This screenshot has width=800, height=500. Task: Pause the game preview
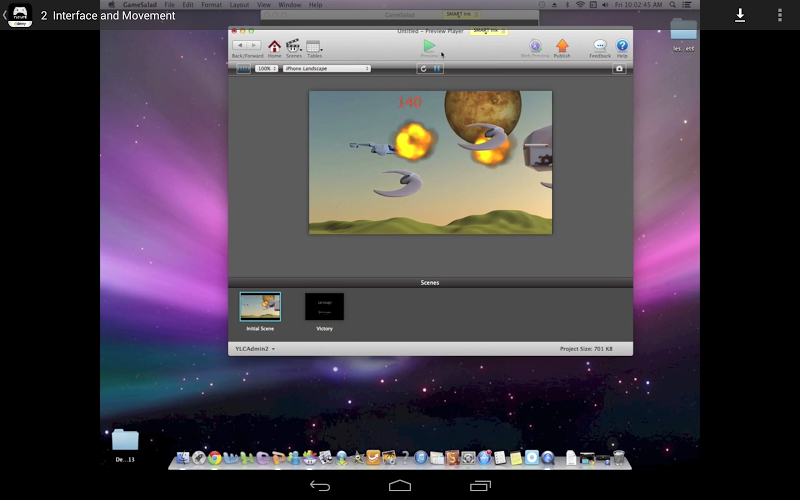coord(437,69)
